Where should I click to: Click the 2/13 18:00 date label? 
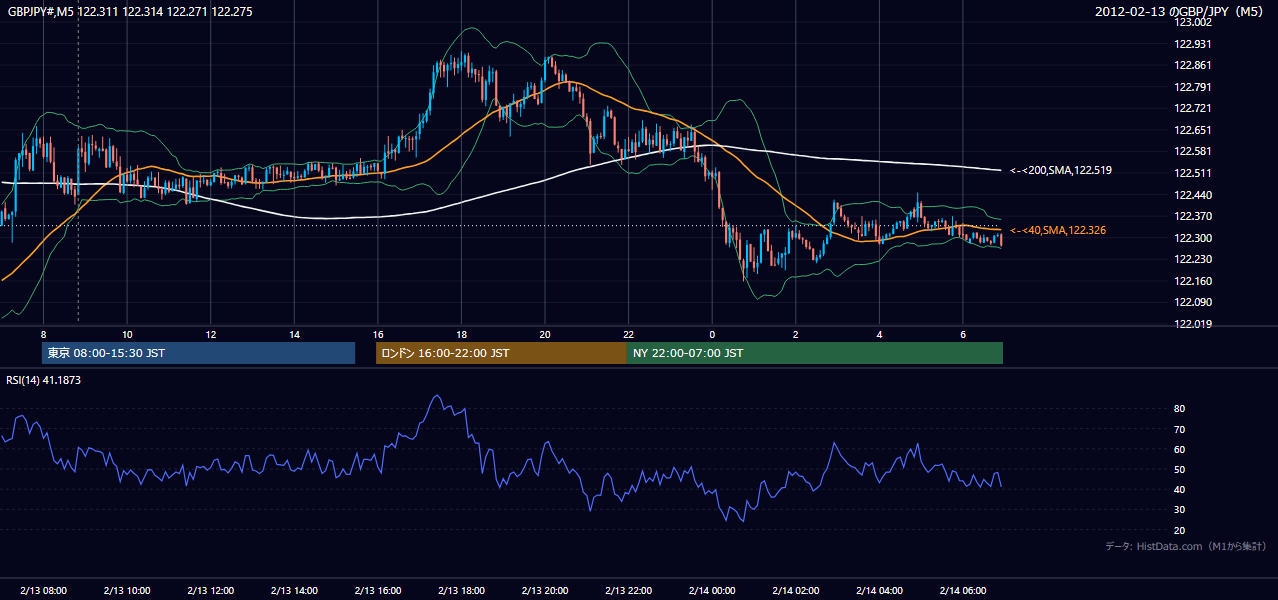coord(461,590)
